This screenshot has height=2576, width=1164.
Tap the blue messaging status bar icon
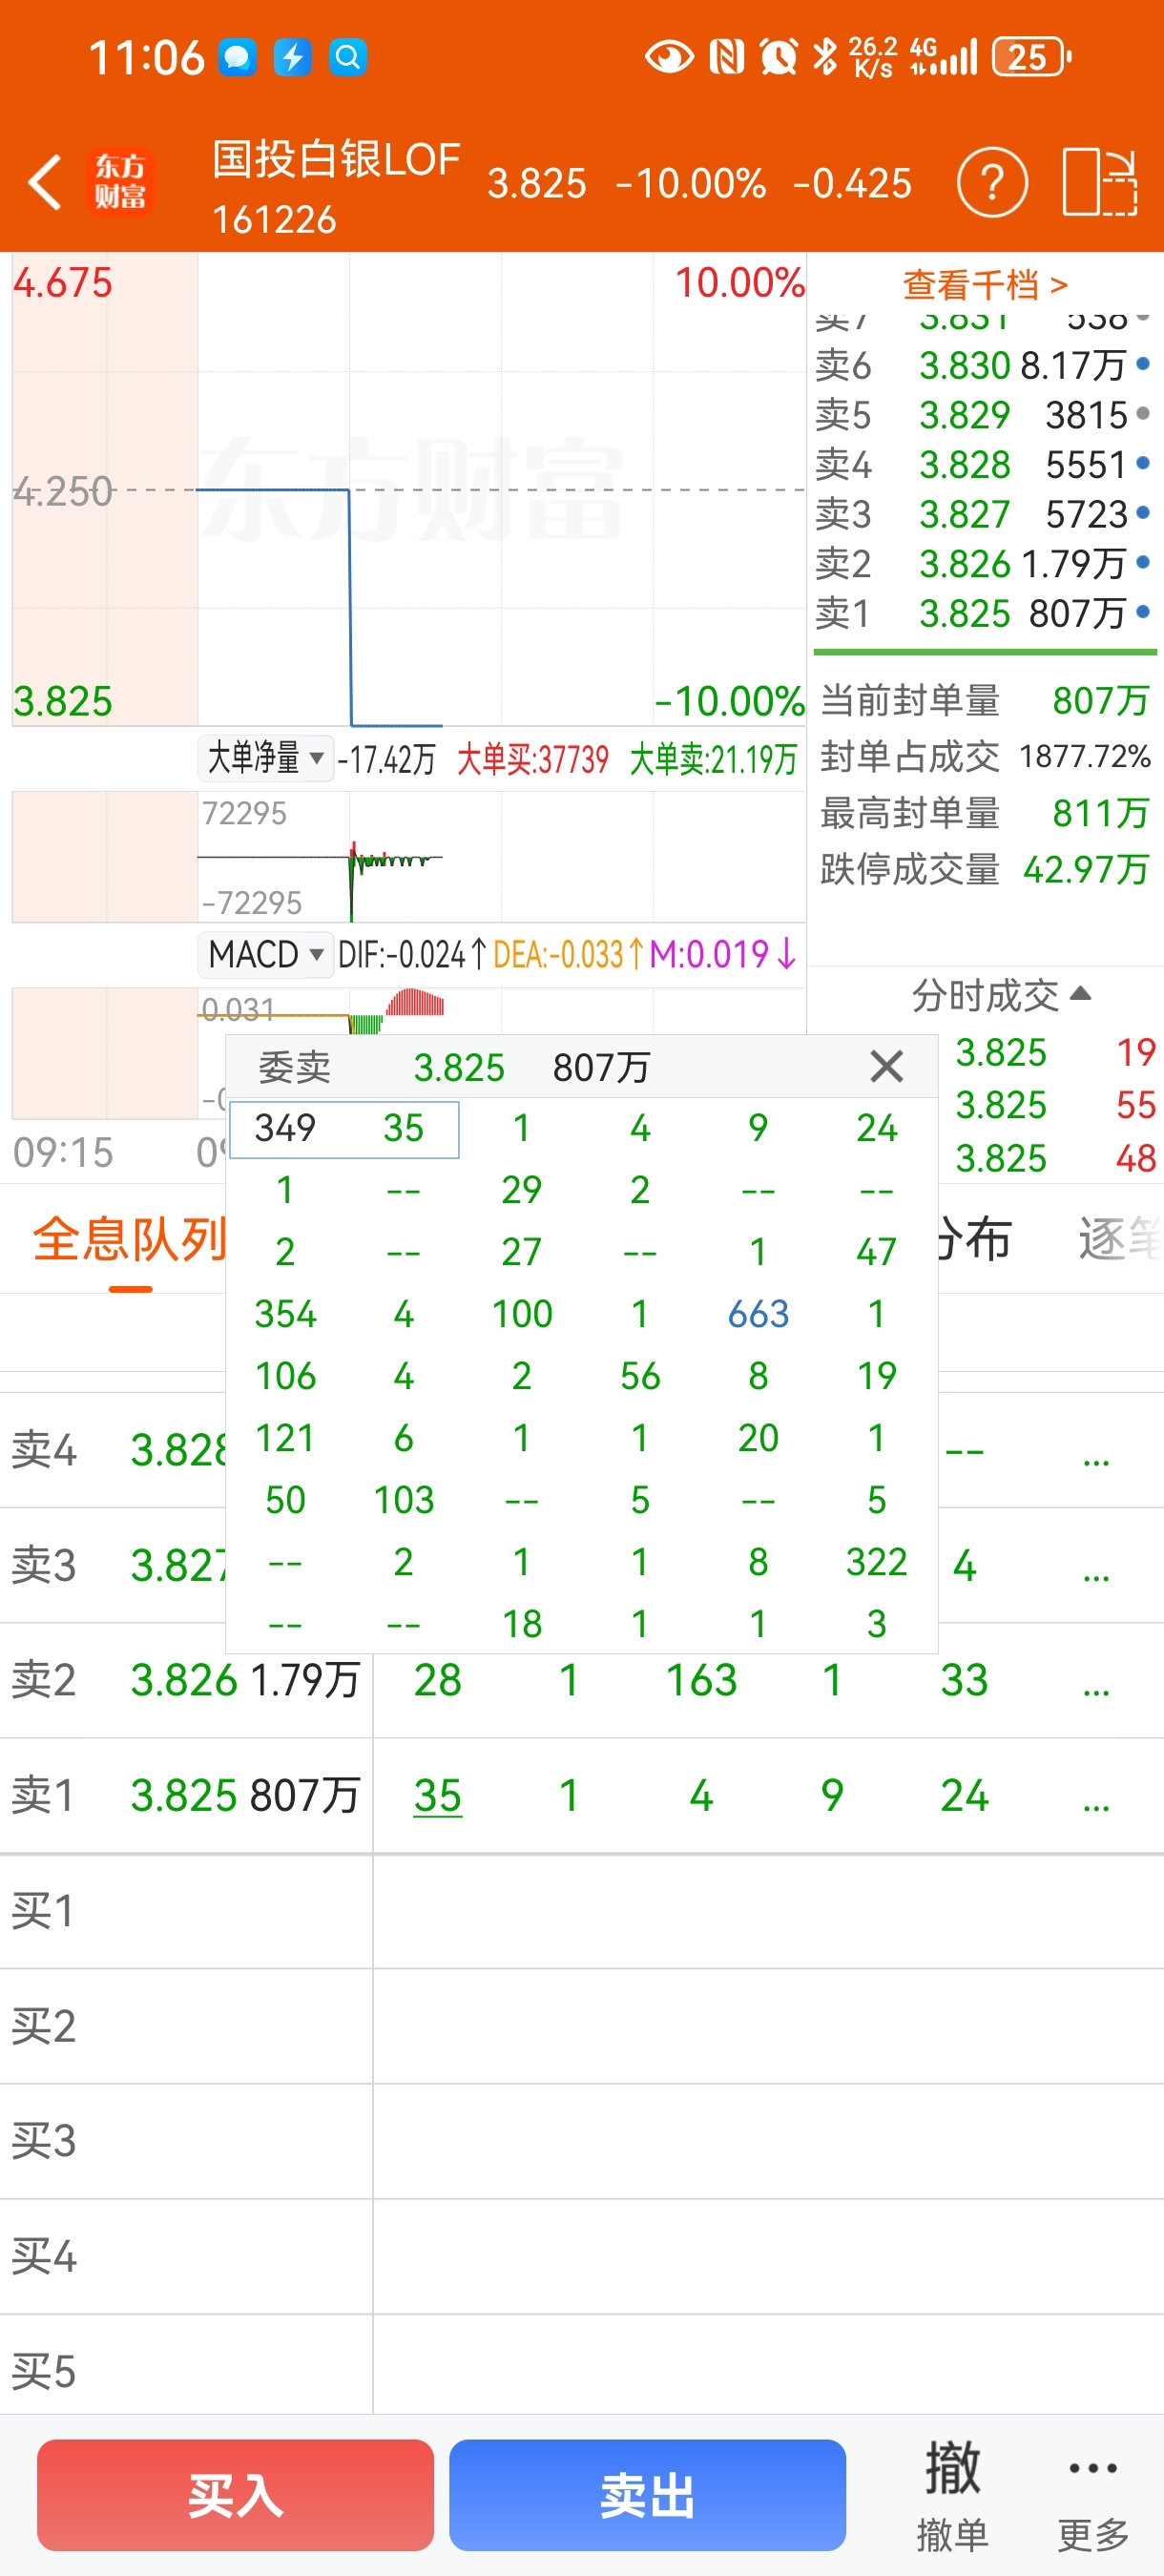[237, 57]
